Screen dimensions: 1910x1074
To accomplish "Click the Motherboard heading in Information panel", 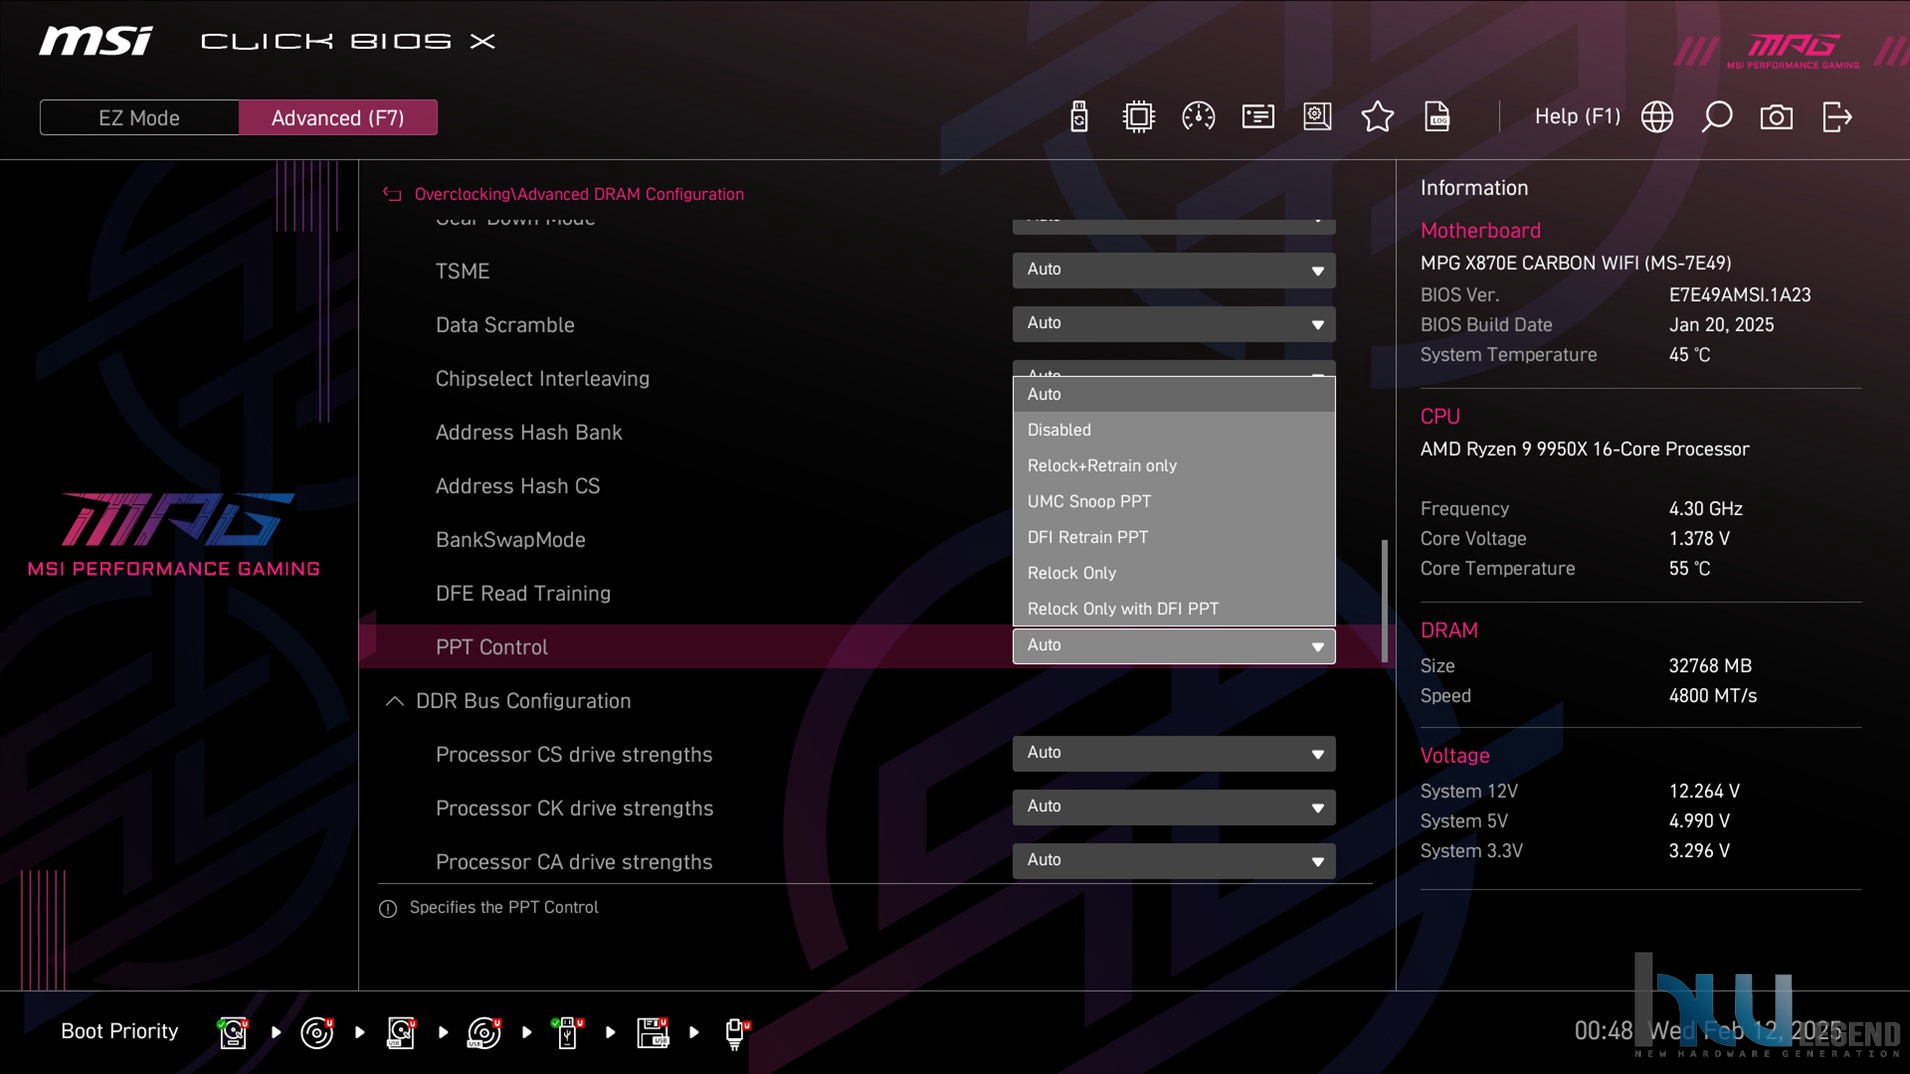I will [1480, 230].
